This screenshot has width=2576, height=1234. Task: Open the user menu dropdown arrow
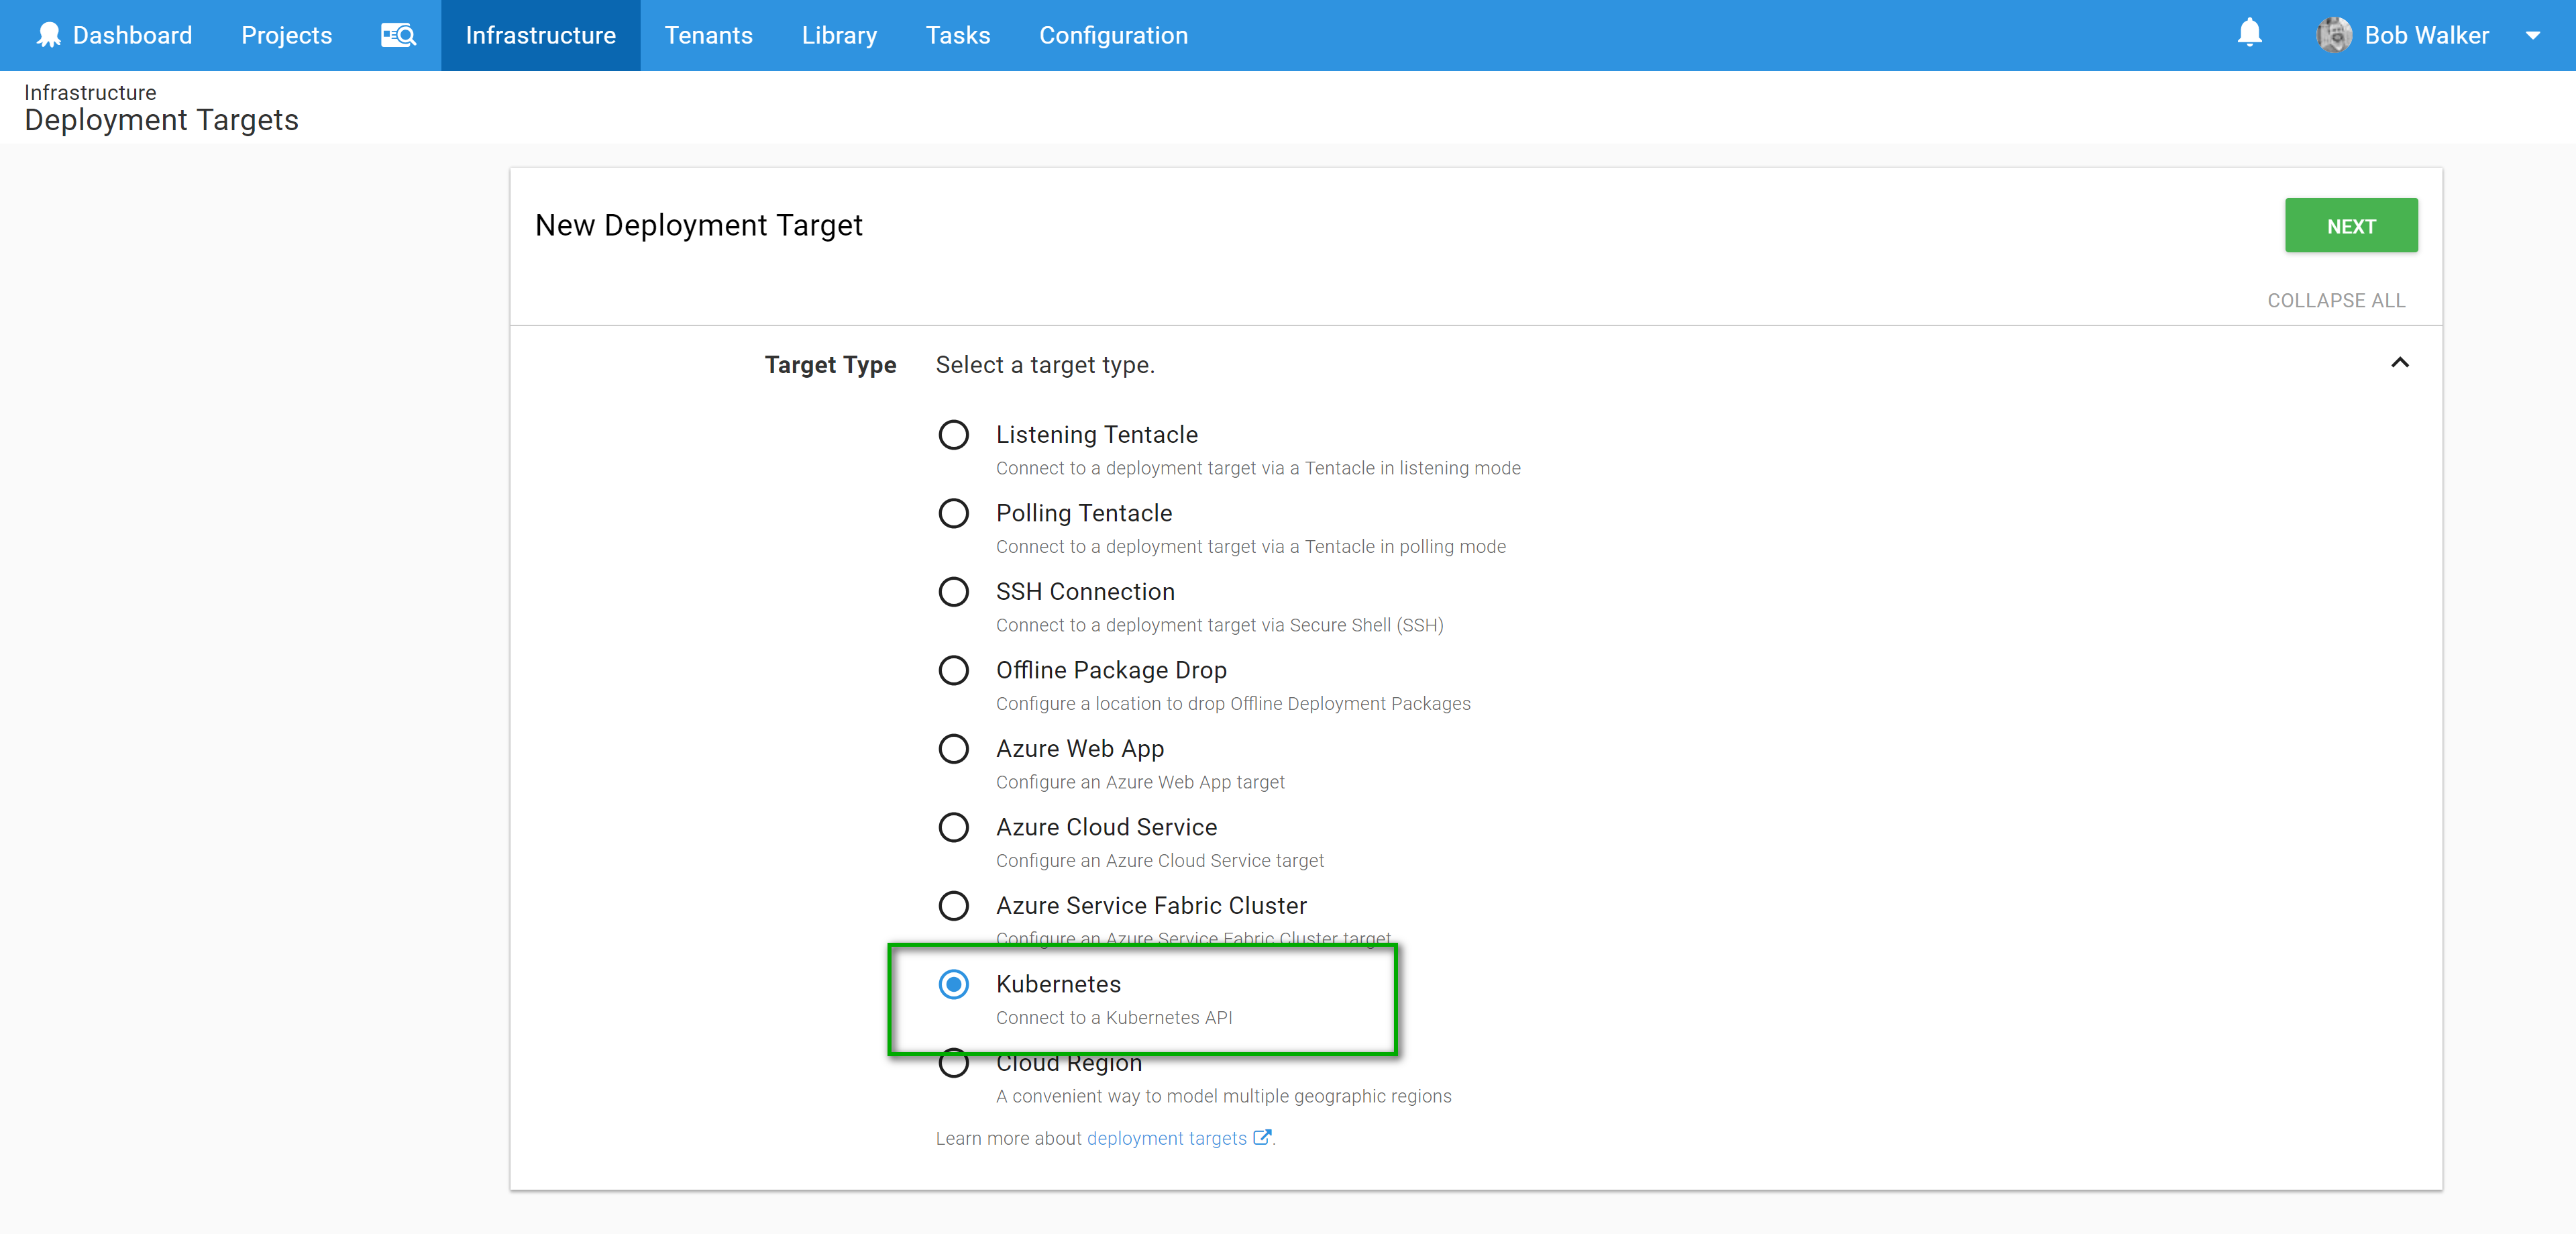pos(2533,36)
